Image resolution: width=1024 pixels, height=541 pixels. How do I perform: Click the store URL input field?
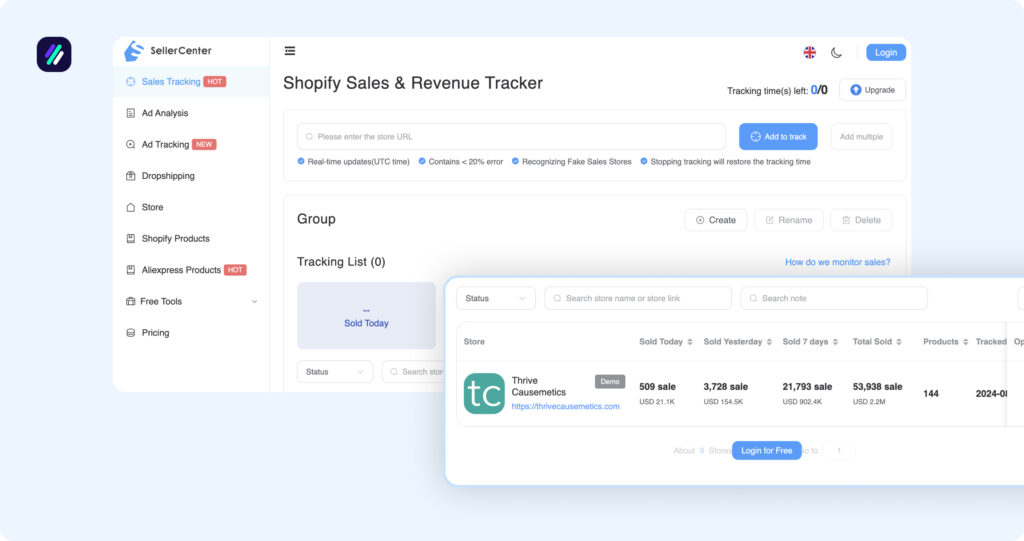pyautogui.click(x=511, y=137)
